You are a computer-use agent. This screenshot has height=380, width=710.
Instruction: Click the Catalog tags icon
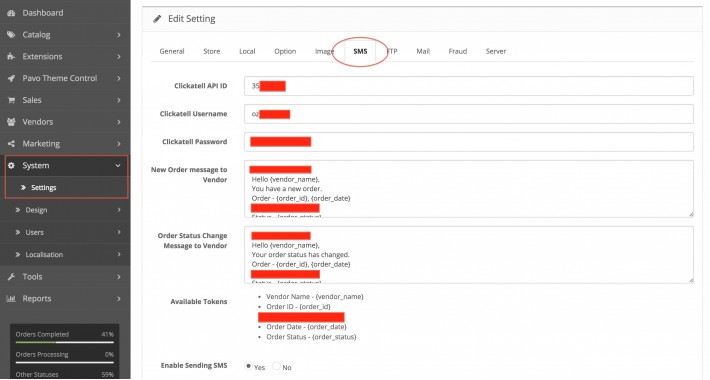tap(11, 35)
